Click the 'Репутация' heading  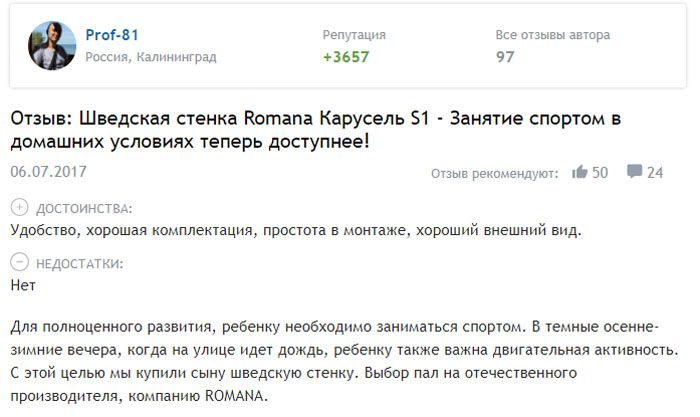(x=354, y=35)
